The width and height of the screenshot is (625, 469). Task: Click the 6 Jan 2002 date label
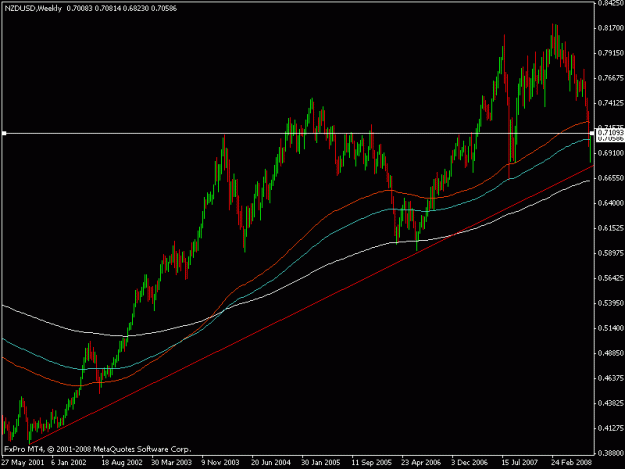[x=69, y=463]
